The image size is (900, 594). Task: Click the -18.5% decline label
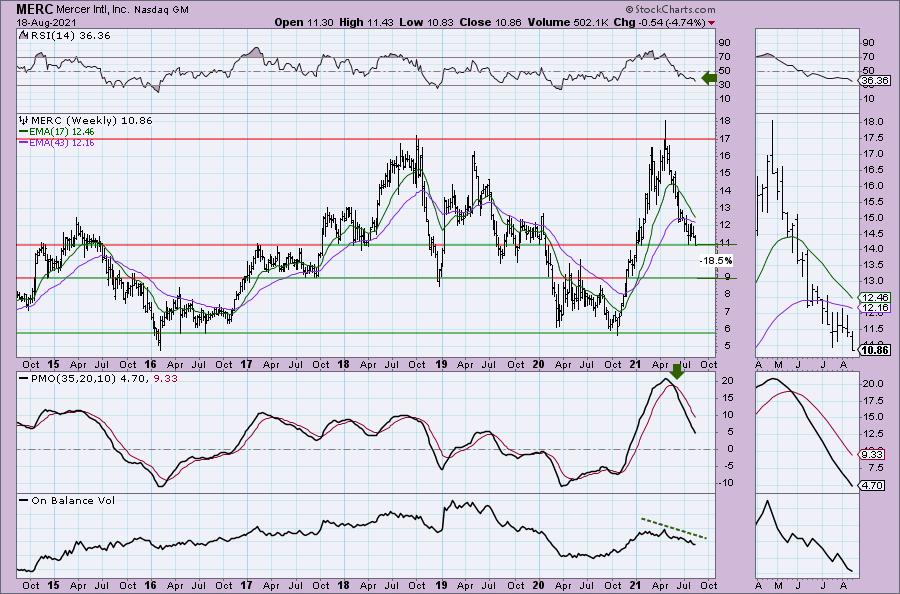click(x=716, y=261)
